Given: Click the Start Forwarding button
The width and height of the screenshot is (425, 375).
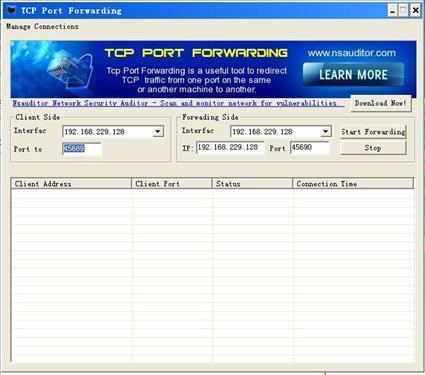Looking at the screenshot, I should [373, 132].
